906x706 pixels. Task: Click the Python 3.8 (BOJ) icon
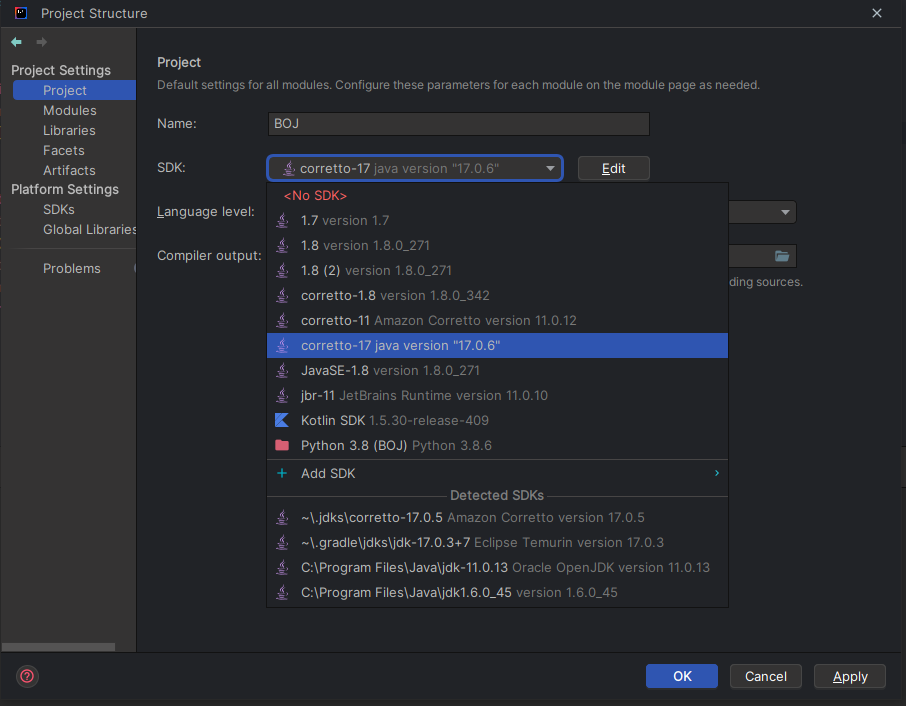[282, 445]
